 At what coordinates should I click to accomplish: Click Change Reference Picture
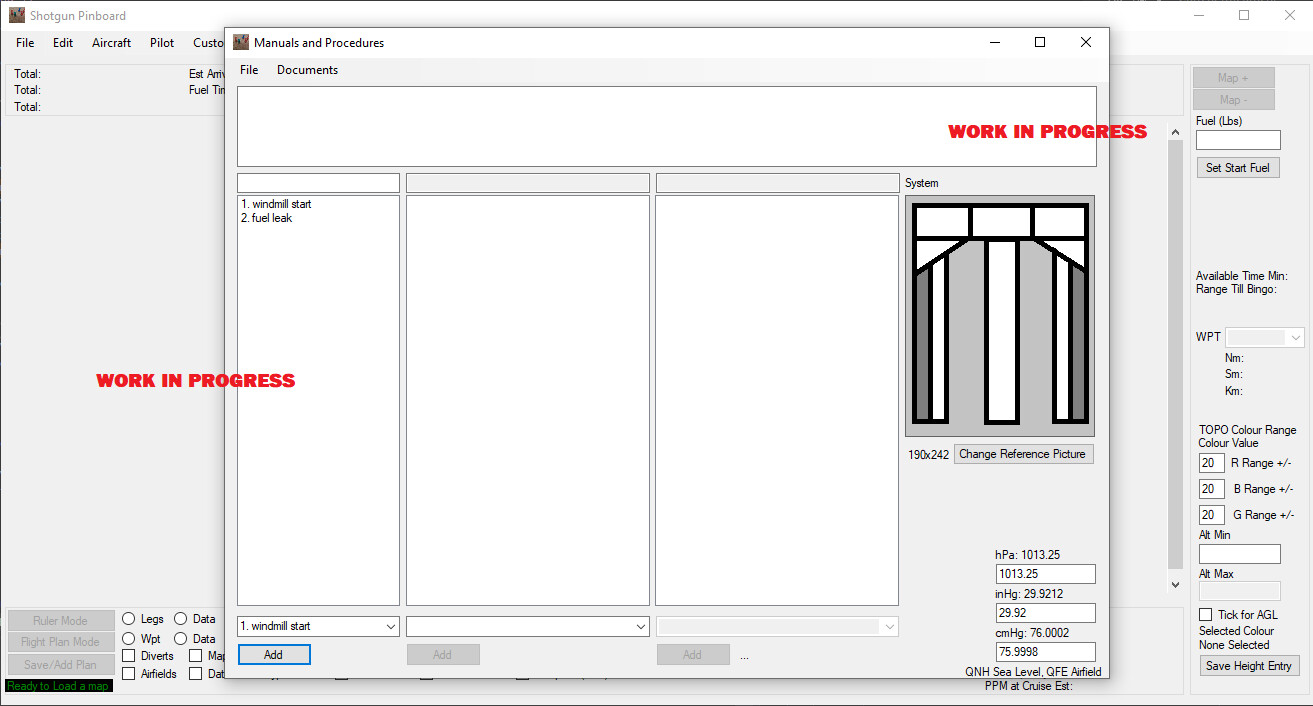[x=1023, y=453]
